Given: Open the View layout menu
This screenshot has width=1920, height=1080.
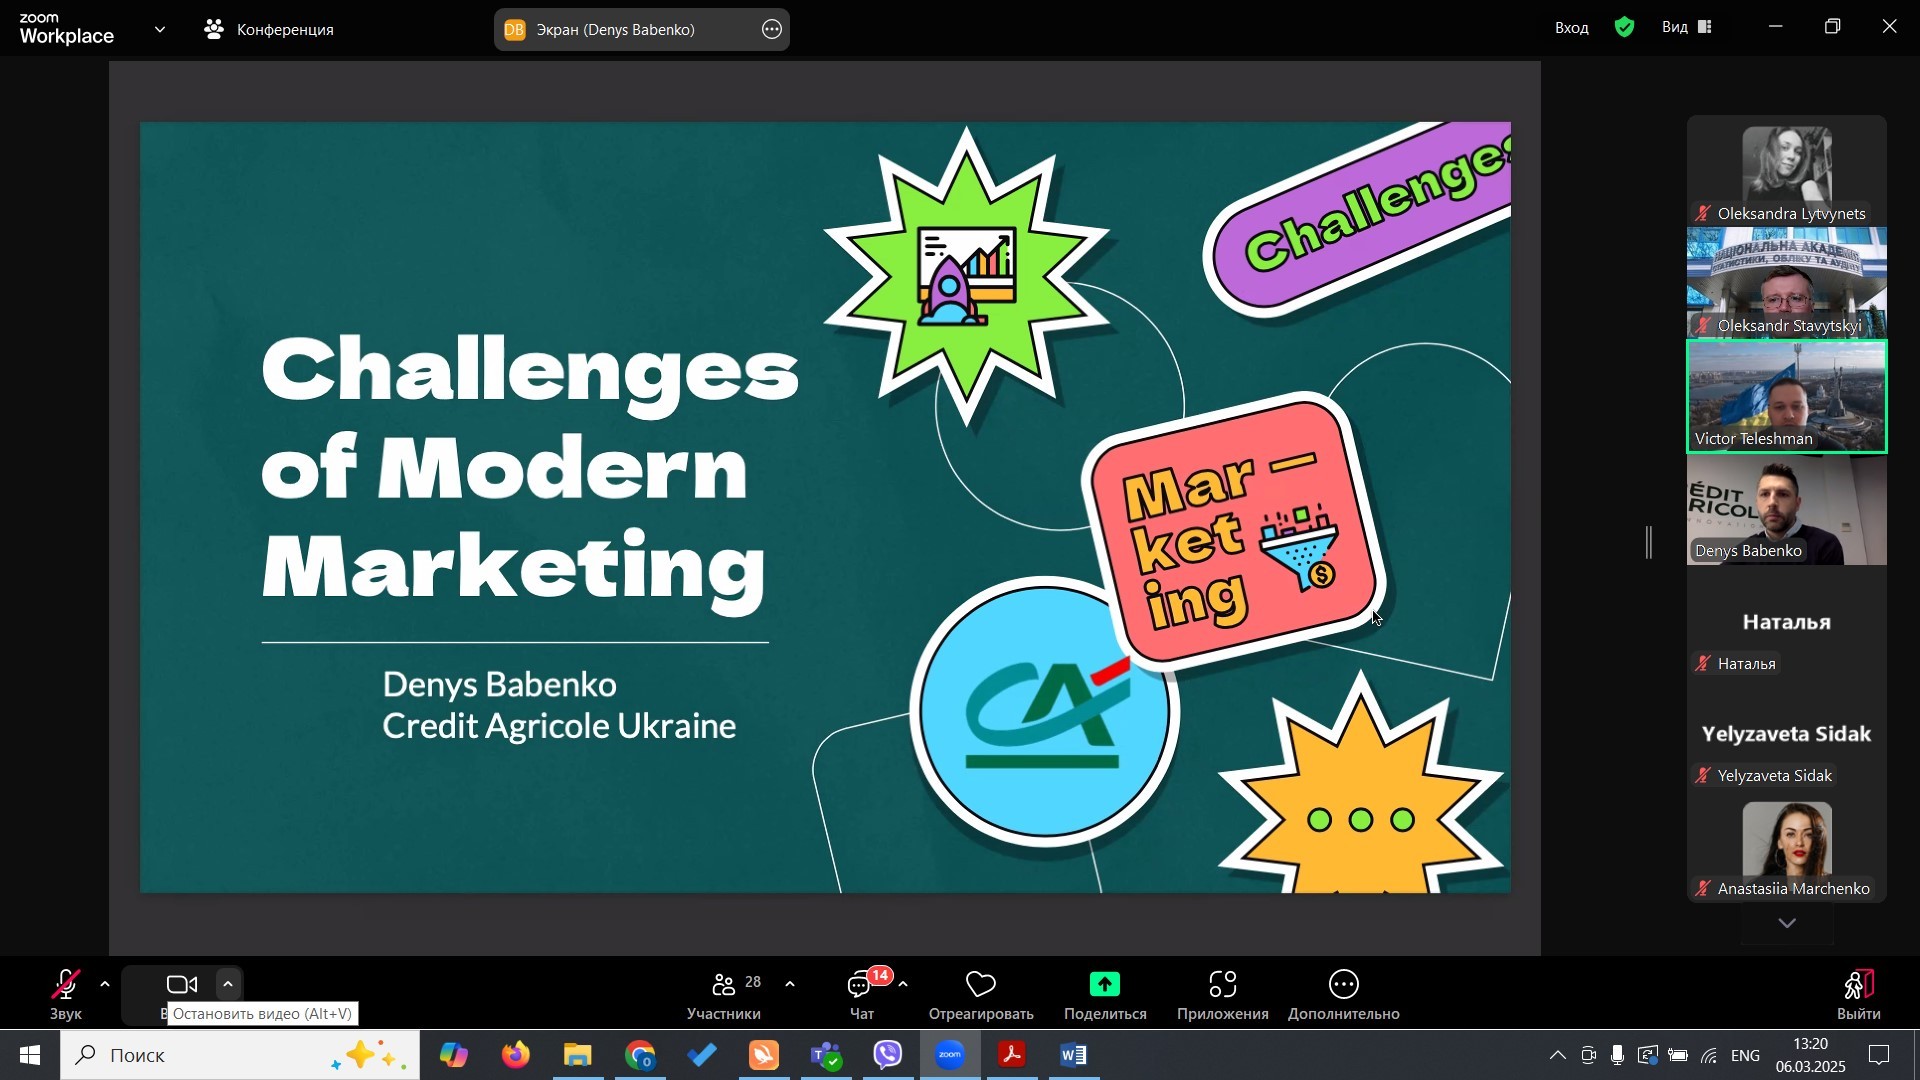Looking at the screenshot, I should [1687, 28].
